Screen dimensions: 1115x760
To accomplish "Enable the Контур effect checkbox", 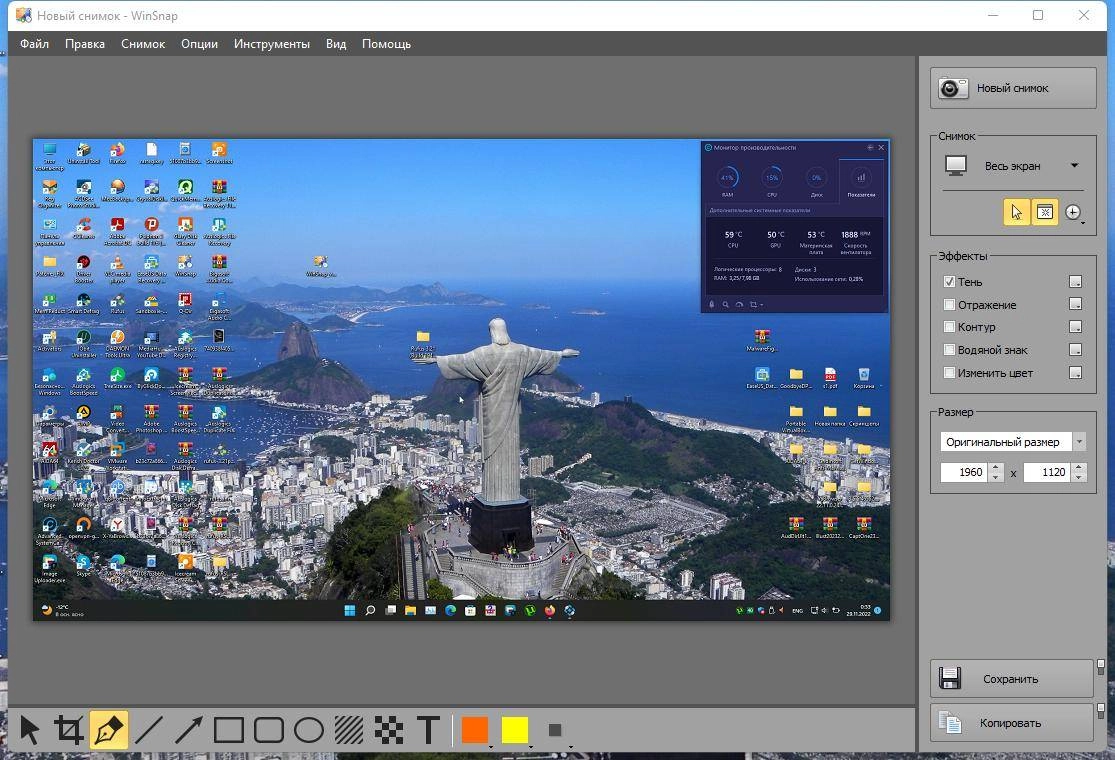I will point(949,327).
